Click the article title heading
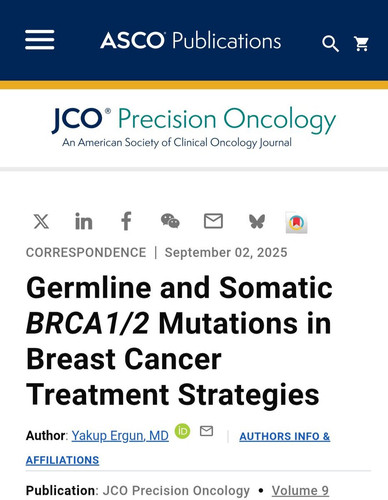388x500 pixels. point(179,341)
